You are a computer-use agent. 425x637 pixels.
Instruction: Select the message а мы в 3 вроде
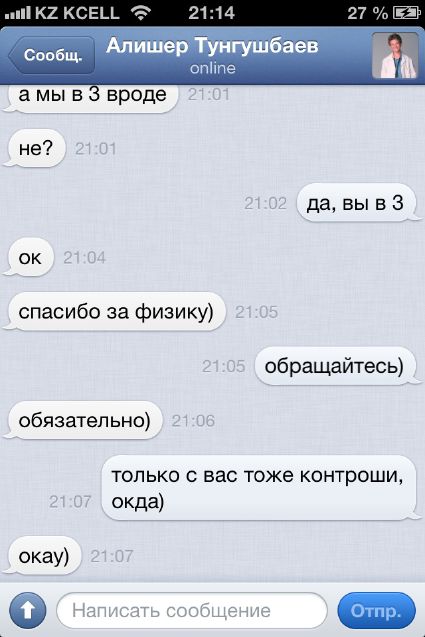[x=91, y=96]
